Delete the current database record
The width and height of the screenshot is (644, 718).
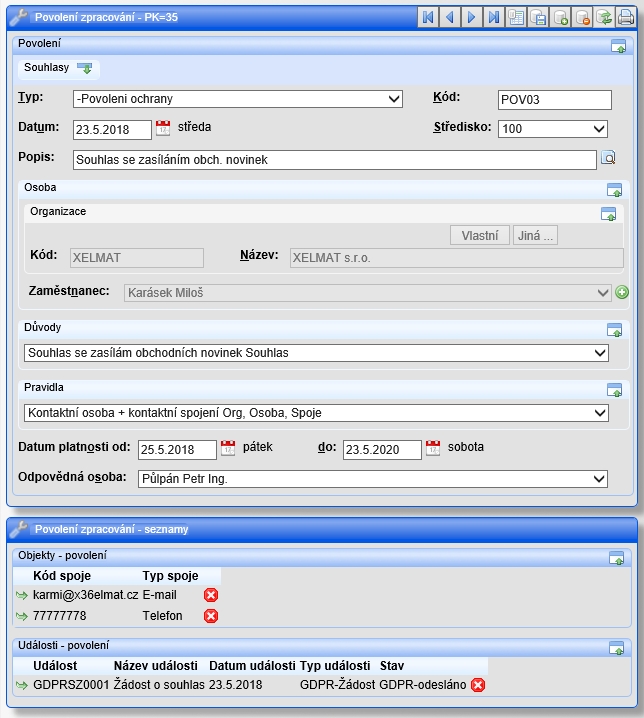(x=582, y=18)
